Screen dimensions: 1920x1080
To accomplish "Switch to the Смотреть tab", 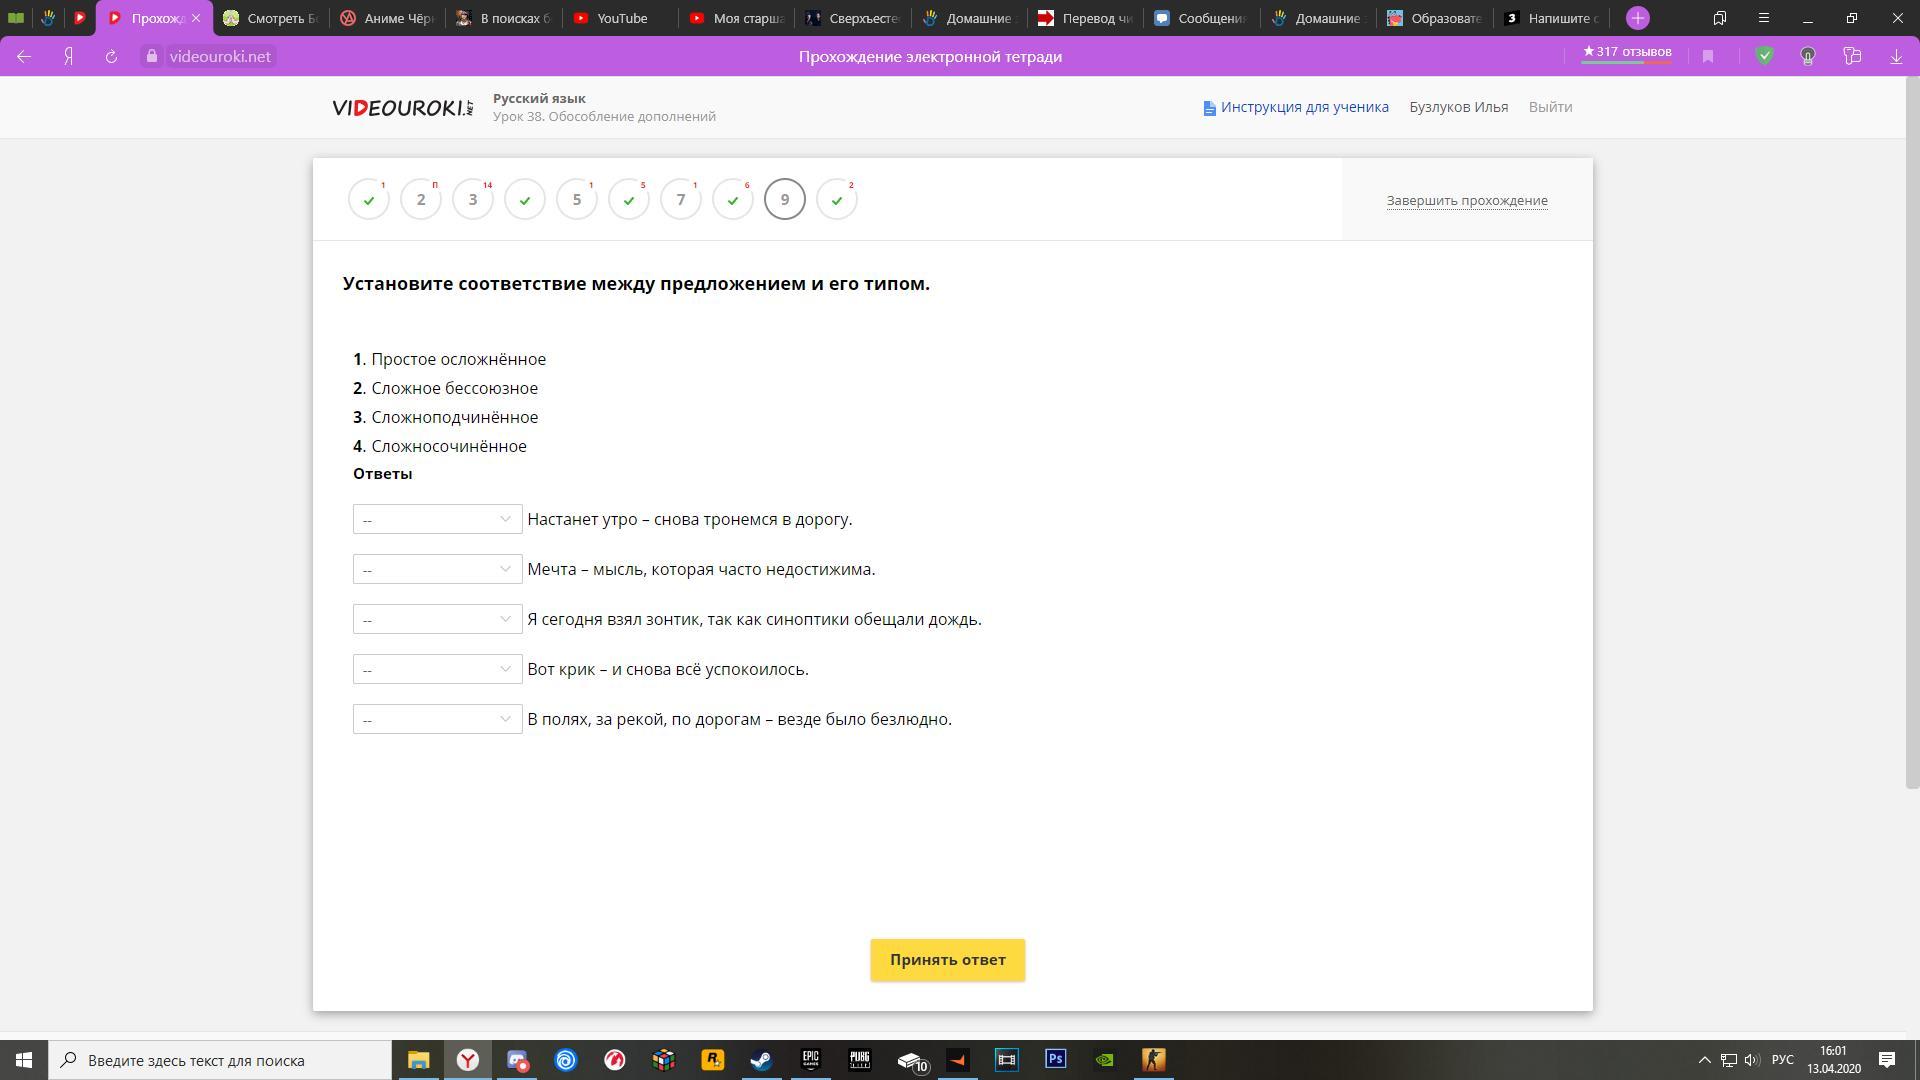I will [272, 18].
